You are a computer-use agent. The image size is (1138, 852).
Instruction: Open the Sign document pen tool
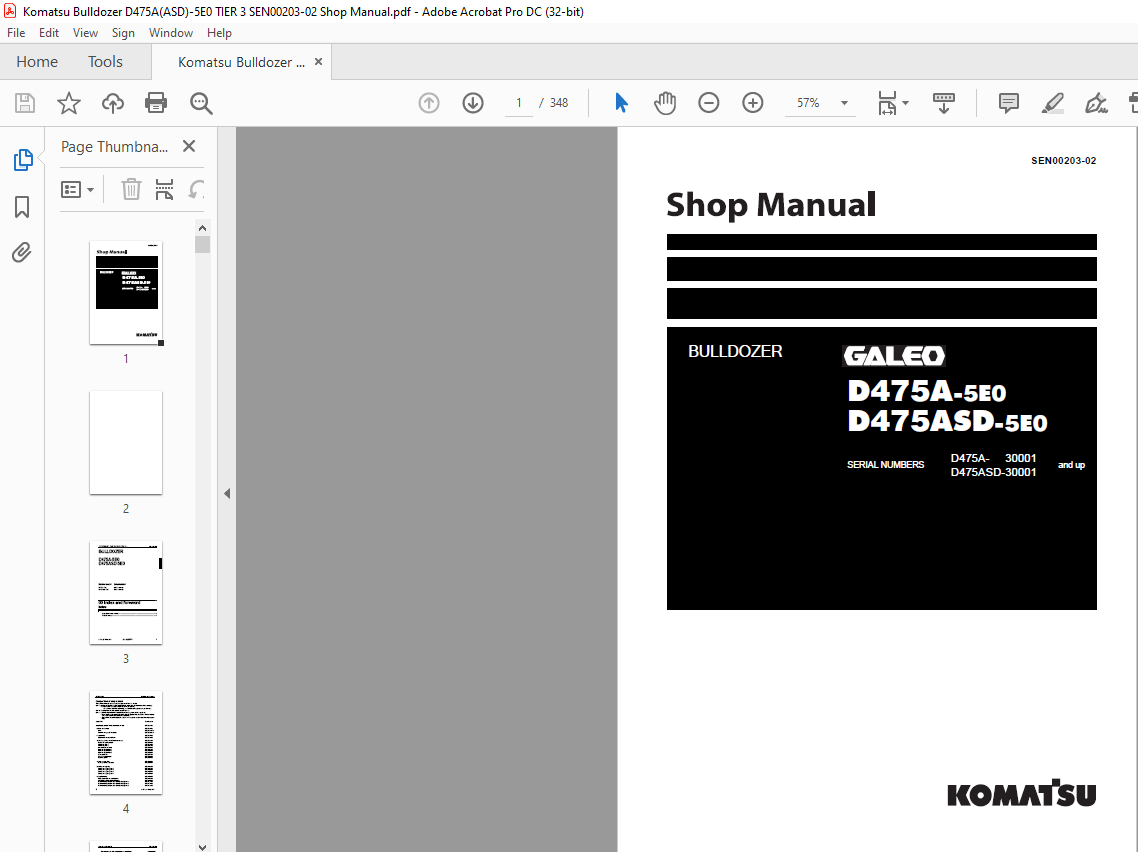pyautogui.click(x=1096, y=103)
